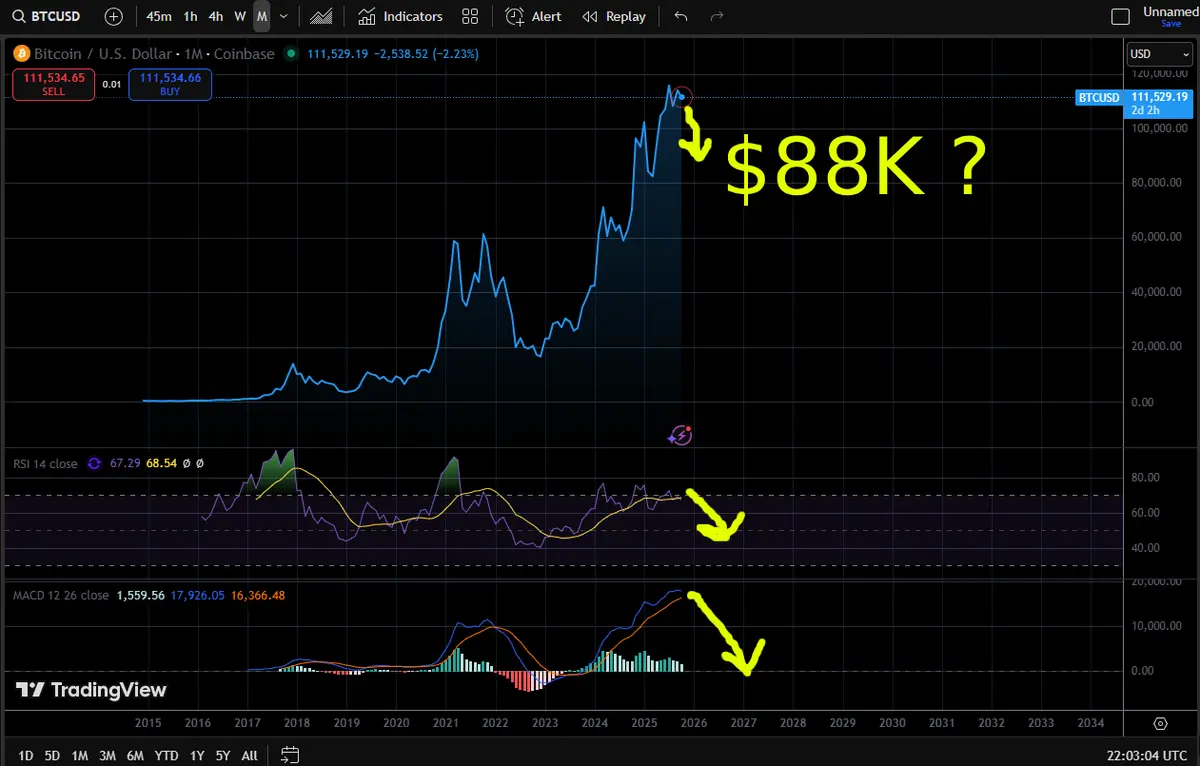Start bar Replay mode
The width and height of the screenshot is (1200, 766).
pyautogui.click(x=614, y=16)
